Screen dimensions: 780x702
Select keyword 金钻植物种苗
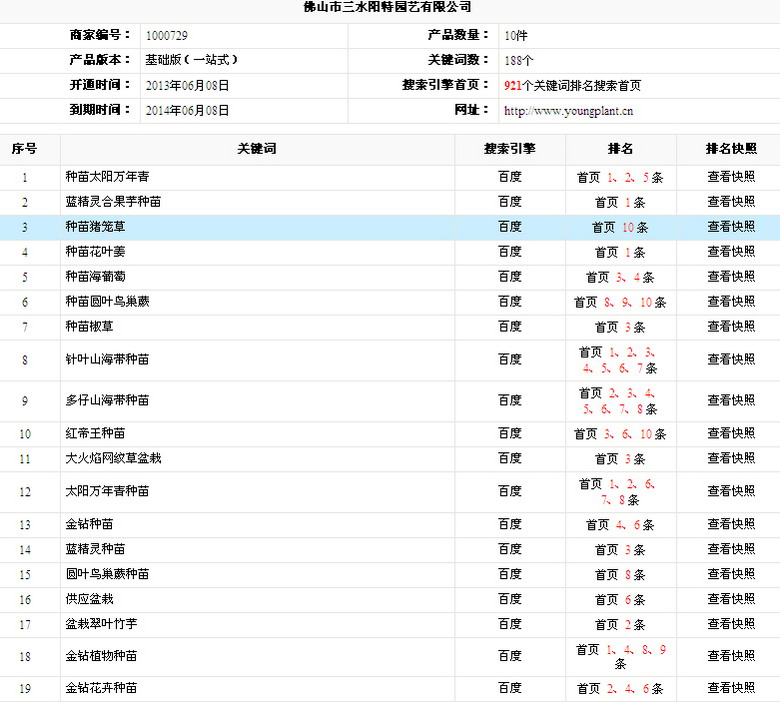click(x=101, y=656)
